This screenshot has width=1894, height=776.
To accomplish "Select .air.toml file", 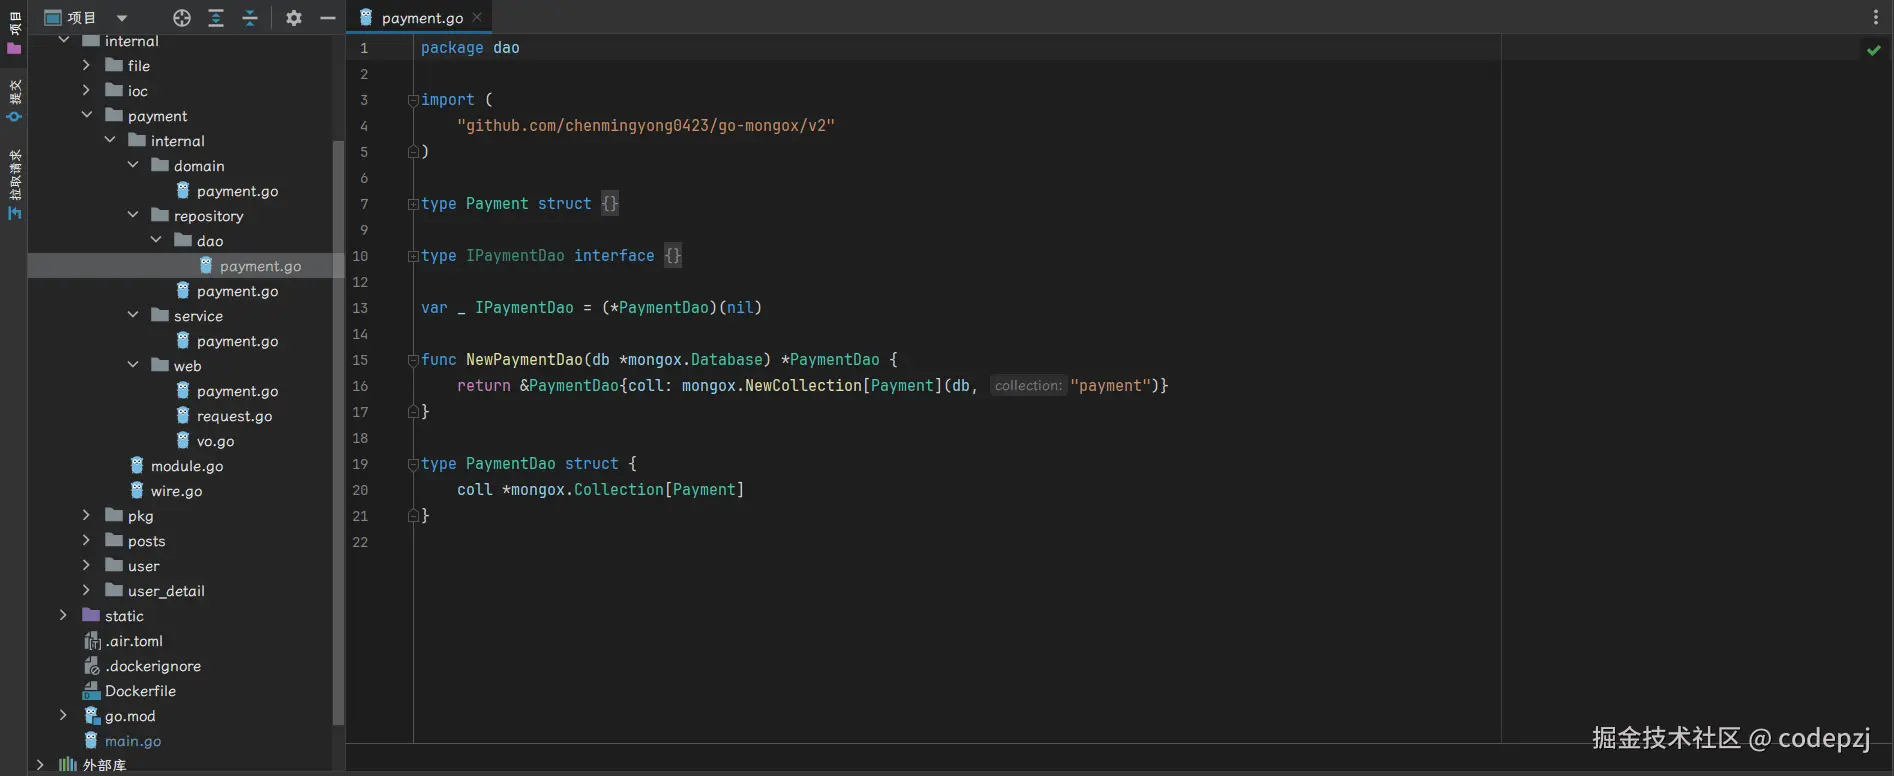I will click(134, 641).
